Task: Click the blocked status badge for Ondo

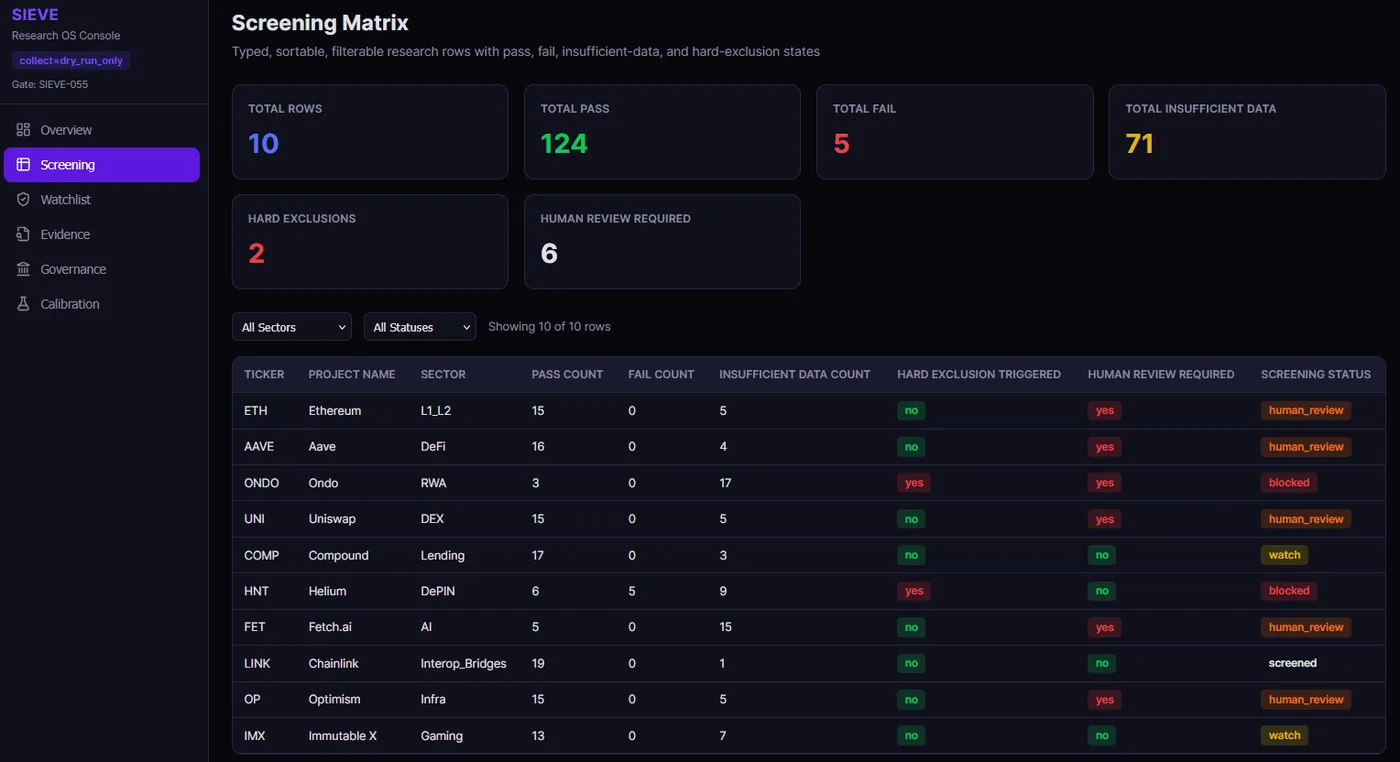Action: [x=1289, y=483]
